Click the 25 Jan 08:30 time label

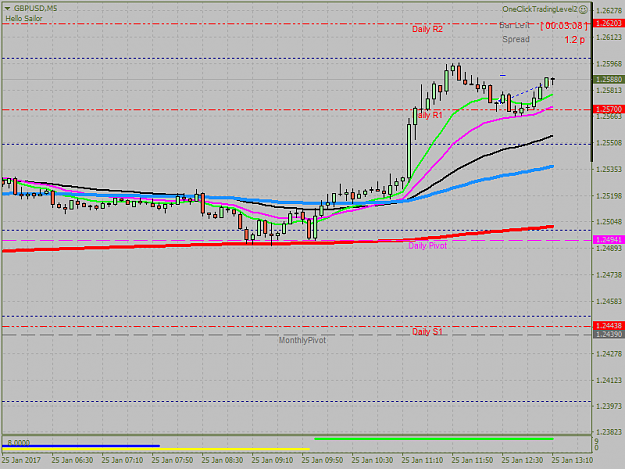click(x=222, y=460)
